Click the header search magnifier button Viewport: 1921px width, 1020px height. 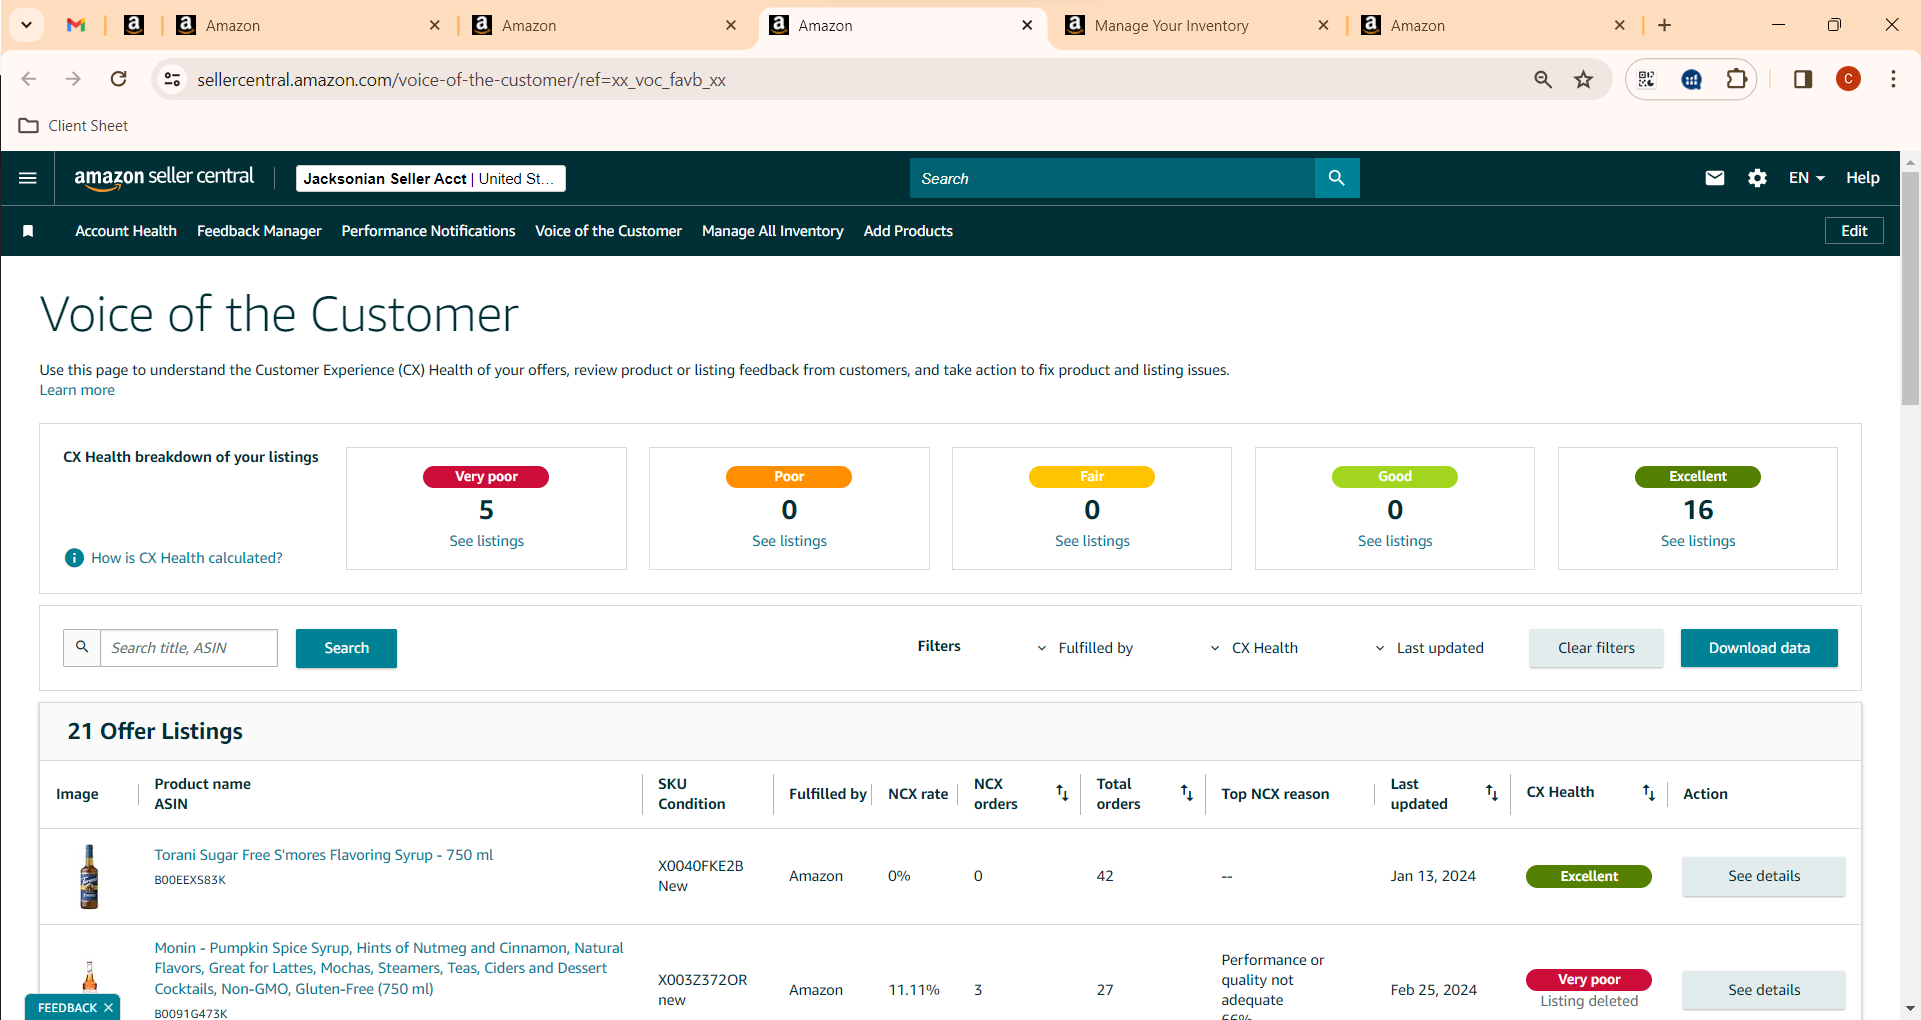pyautogui.click(x=1337, y=178)
